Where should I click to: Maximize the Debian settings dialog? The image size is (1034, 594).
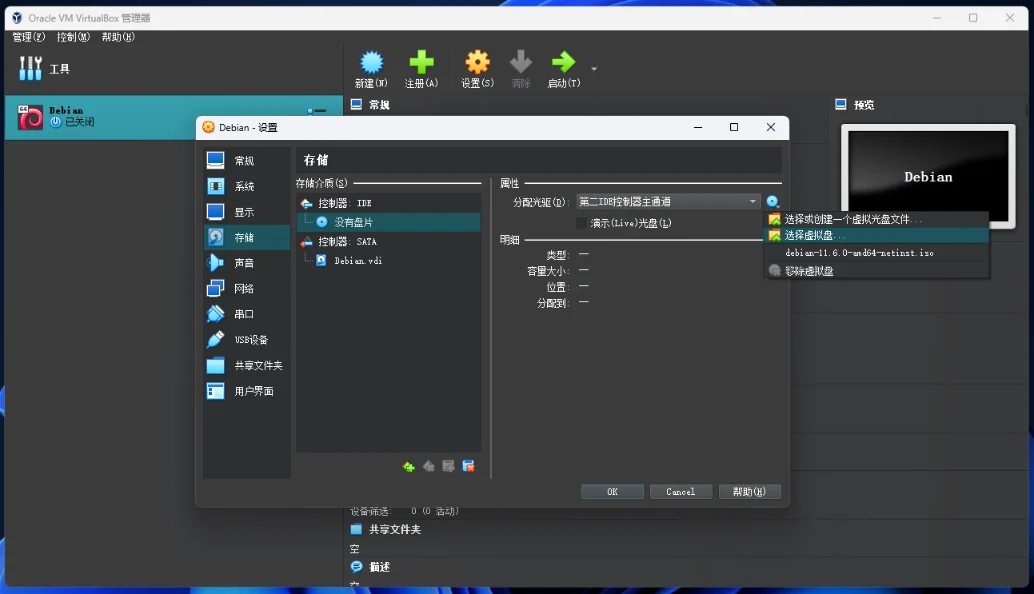[x=734, y=127]
